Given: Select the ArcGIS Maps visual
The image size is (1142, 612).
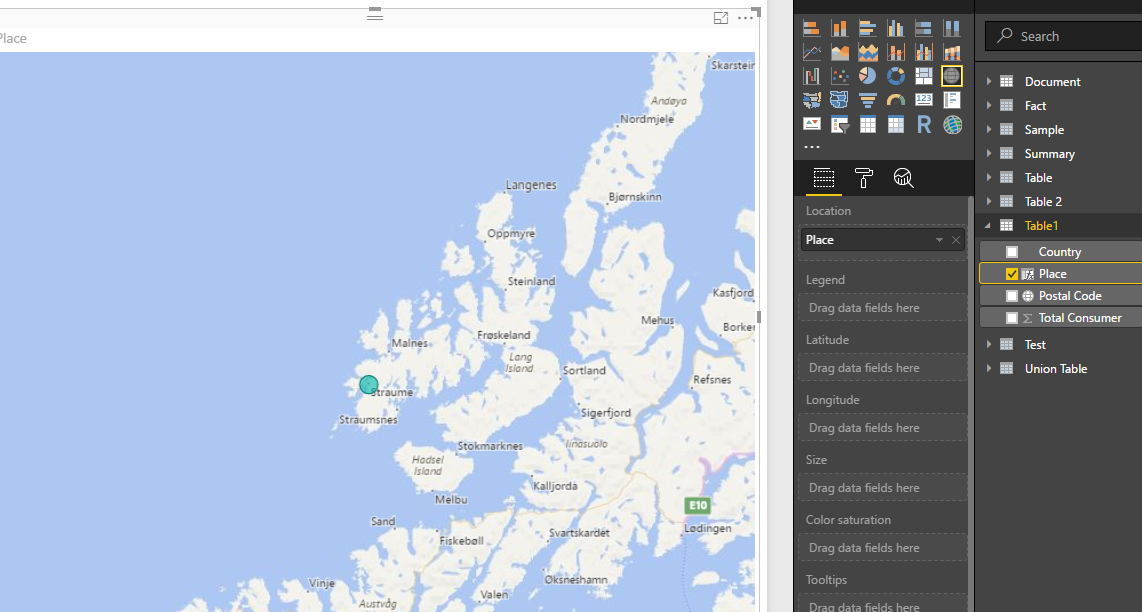Looking at the screenshot, I should point(951,125).
